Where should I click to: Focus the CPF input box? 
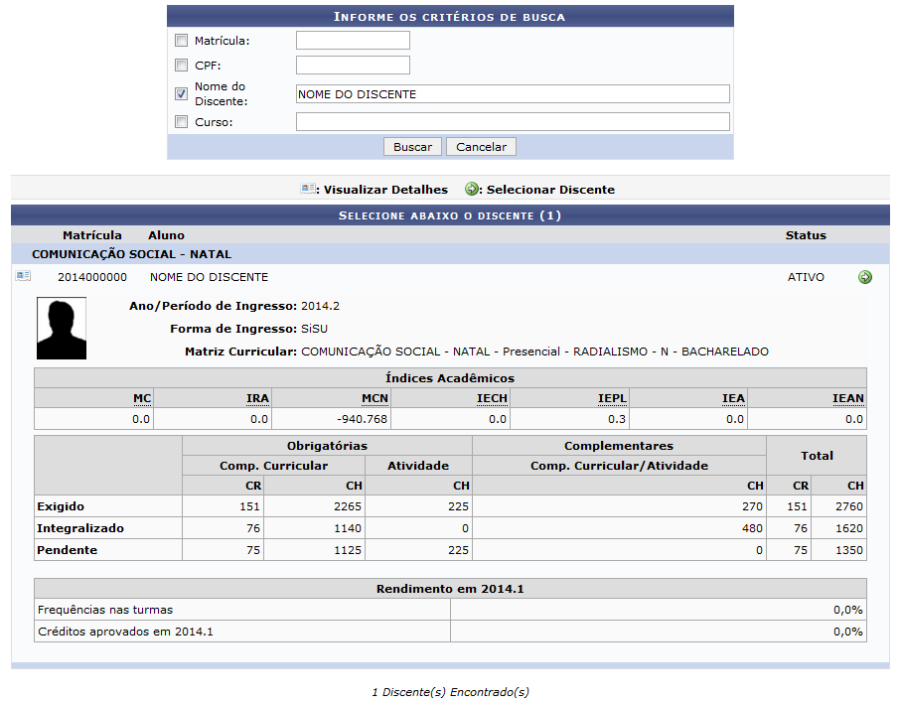(x=353, y=66)
